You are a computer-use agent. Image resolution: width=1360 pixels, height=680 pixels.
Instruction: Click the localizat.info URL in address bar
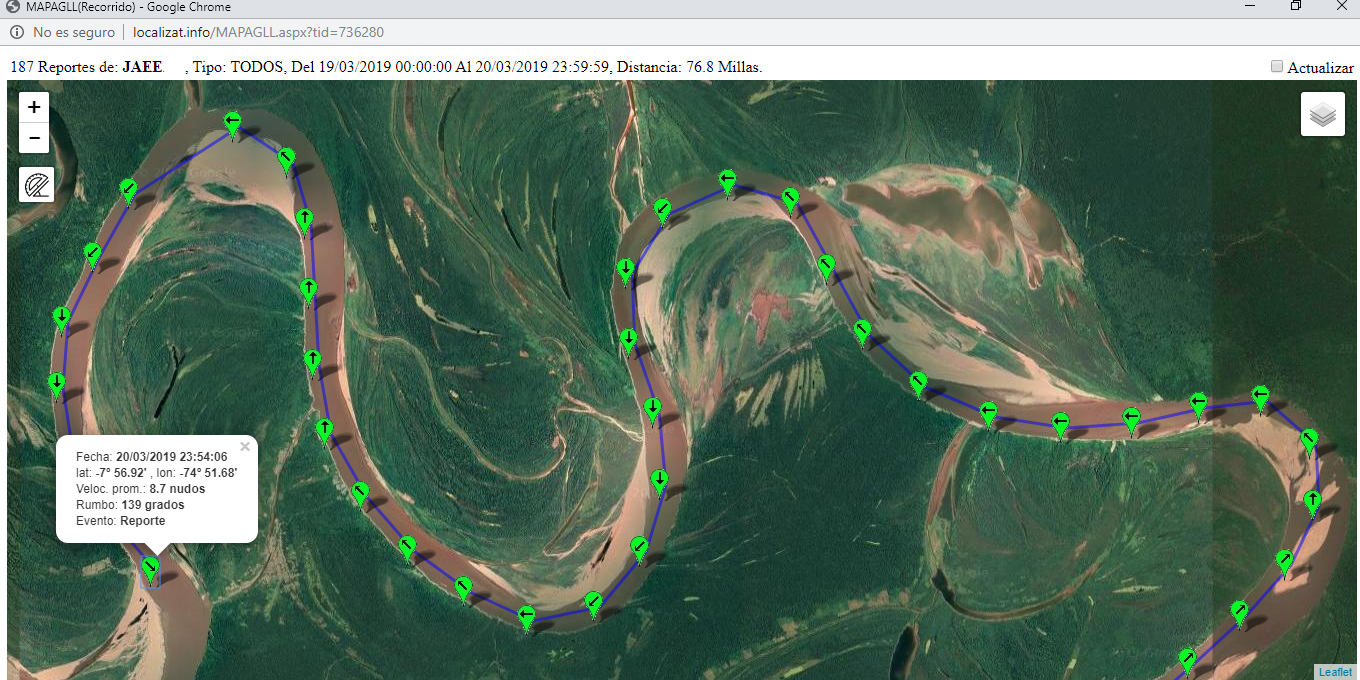coord(258,32)
